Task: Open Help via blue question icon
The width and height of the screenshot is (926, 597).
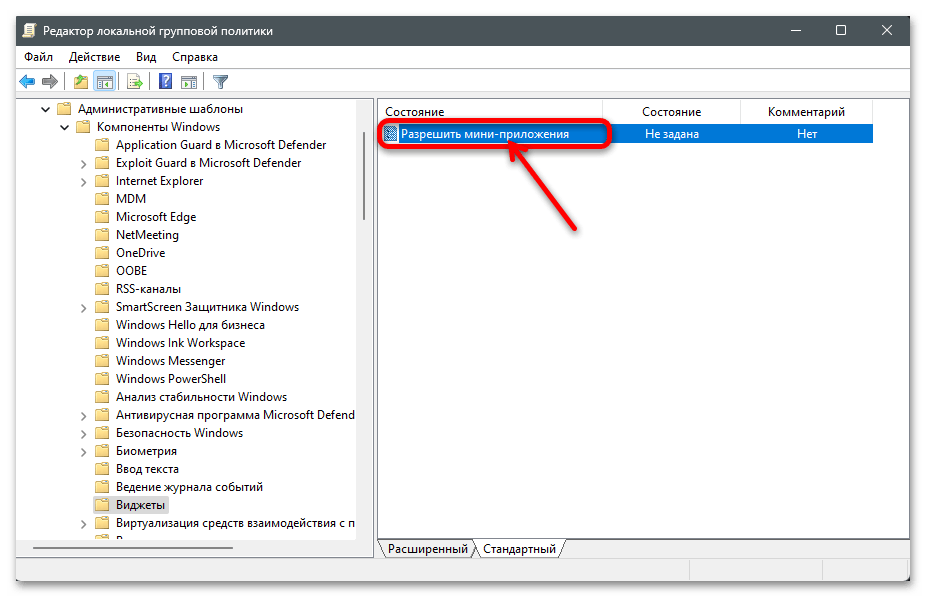Action: click(165, 81)
